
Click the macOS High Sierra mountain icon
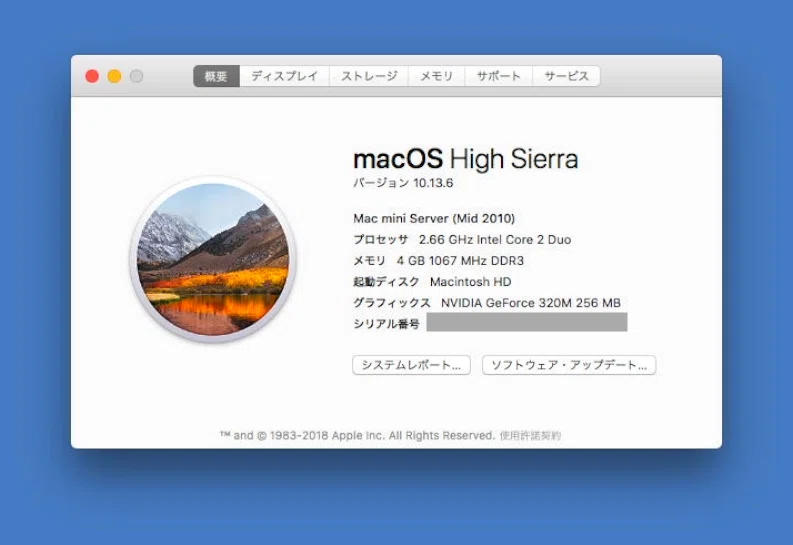(x=213, y=259)
